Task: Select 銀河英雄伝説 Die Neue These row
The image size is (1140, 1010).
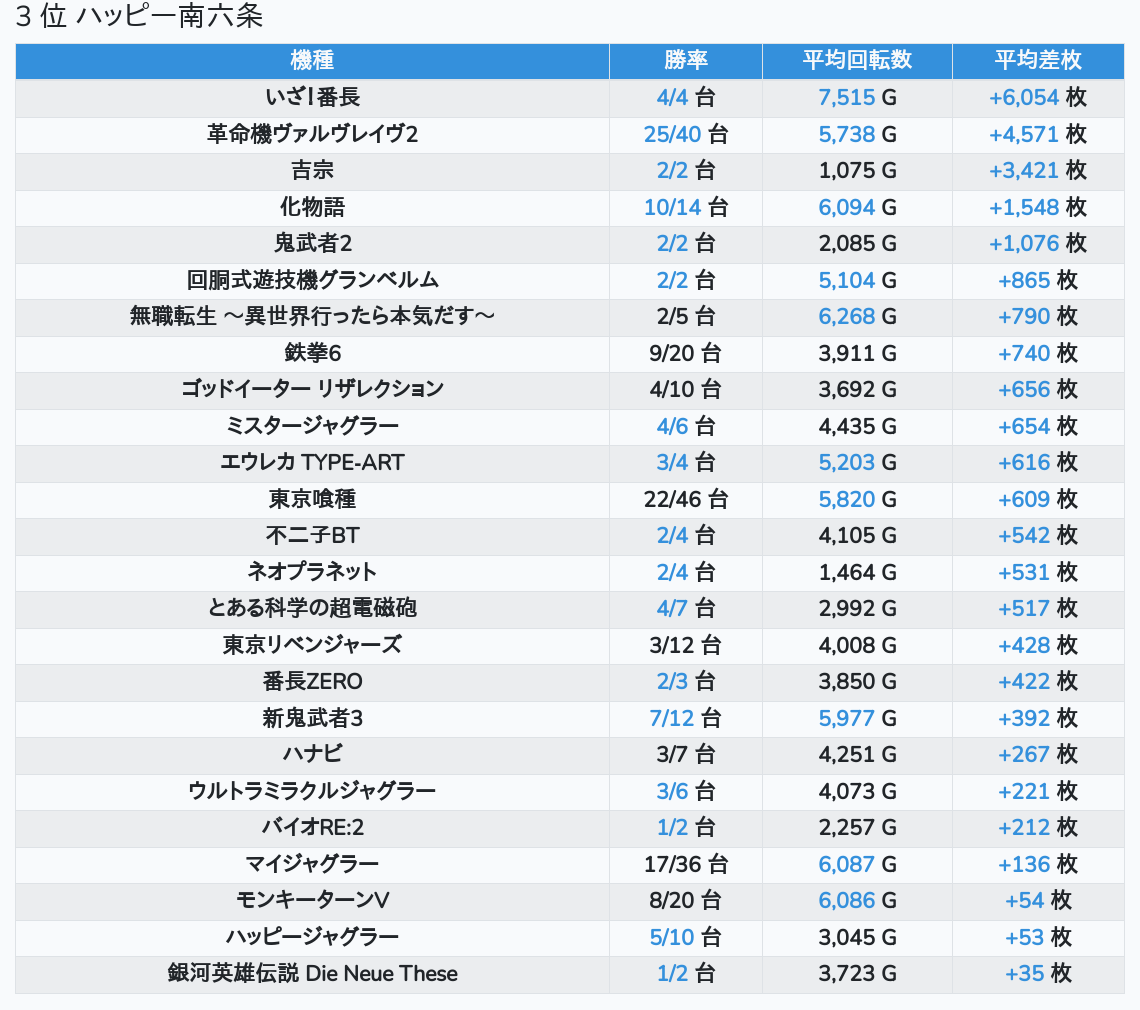Action: 312,974
